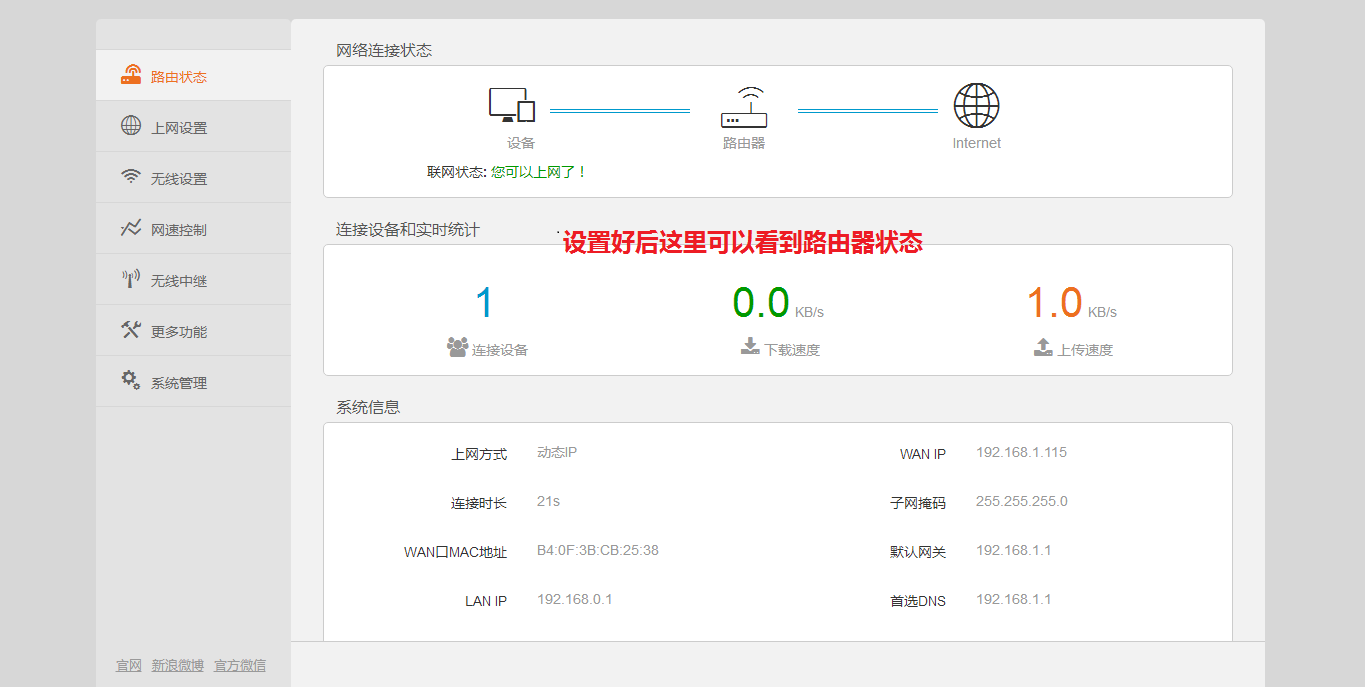The image size is (1365, 687).
Task: Select the 系统管理 menu entry
Action: [x=180, y=381]
